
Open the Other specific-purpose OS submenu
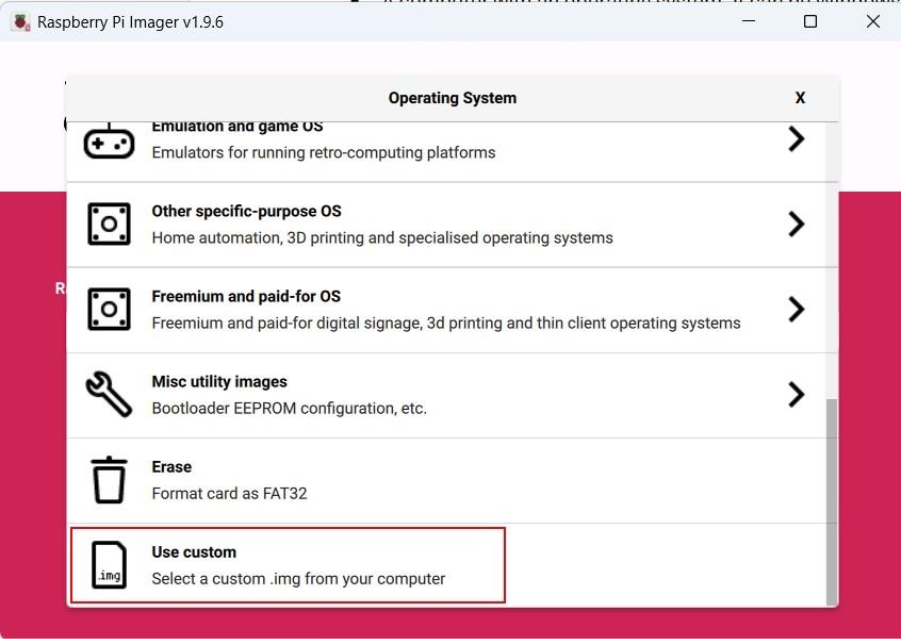pyautogui.click(x=795, y=223)
